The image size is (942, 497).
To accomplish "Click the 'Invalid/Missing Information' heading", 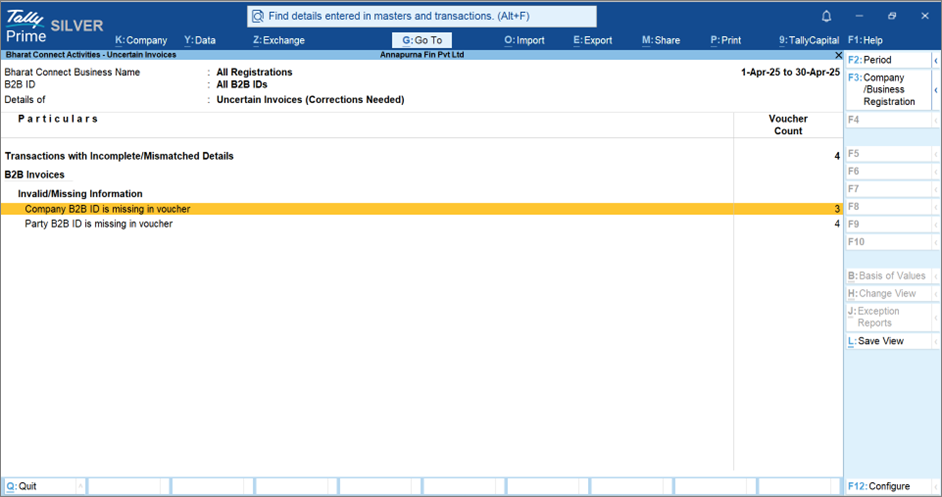I will (x=80, y=194).
